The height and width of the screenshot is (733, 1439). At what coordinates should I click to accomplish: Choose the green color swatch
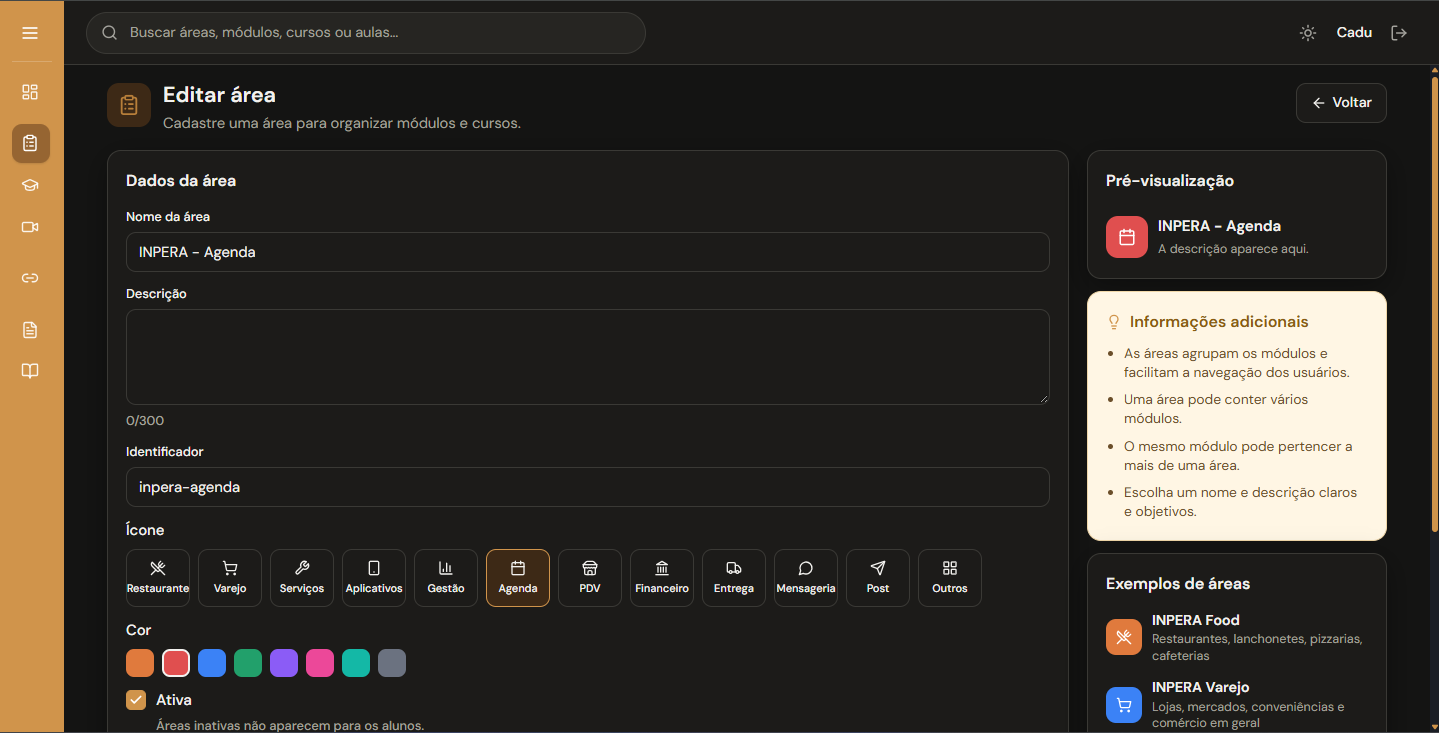[248, 663]
